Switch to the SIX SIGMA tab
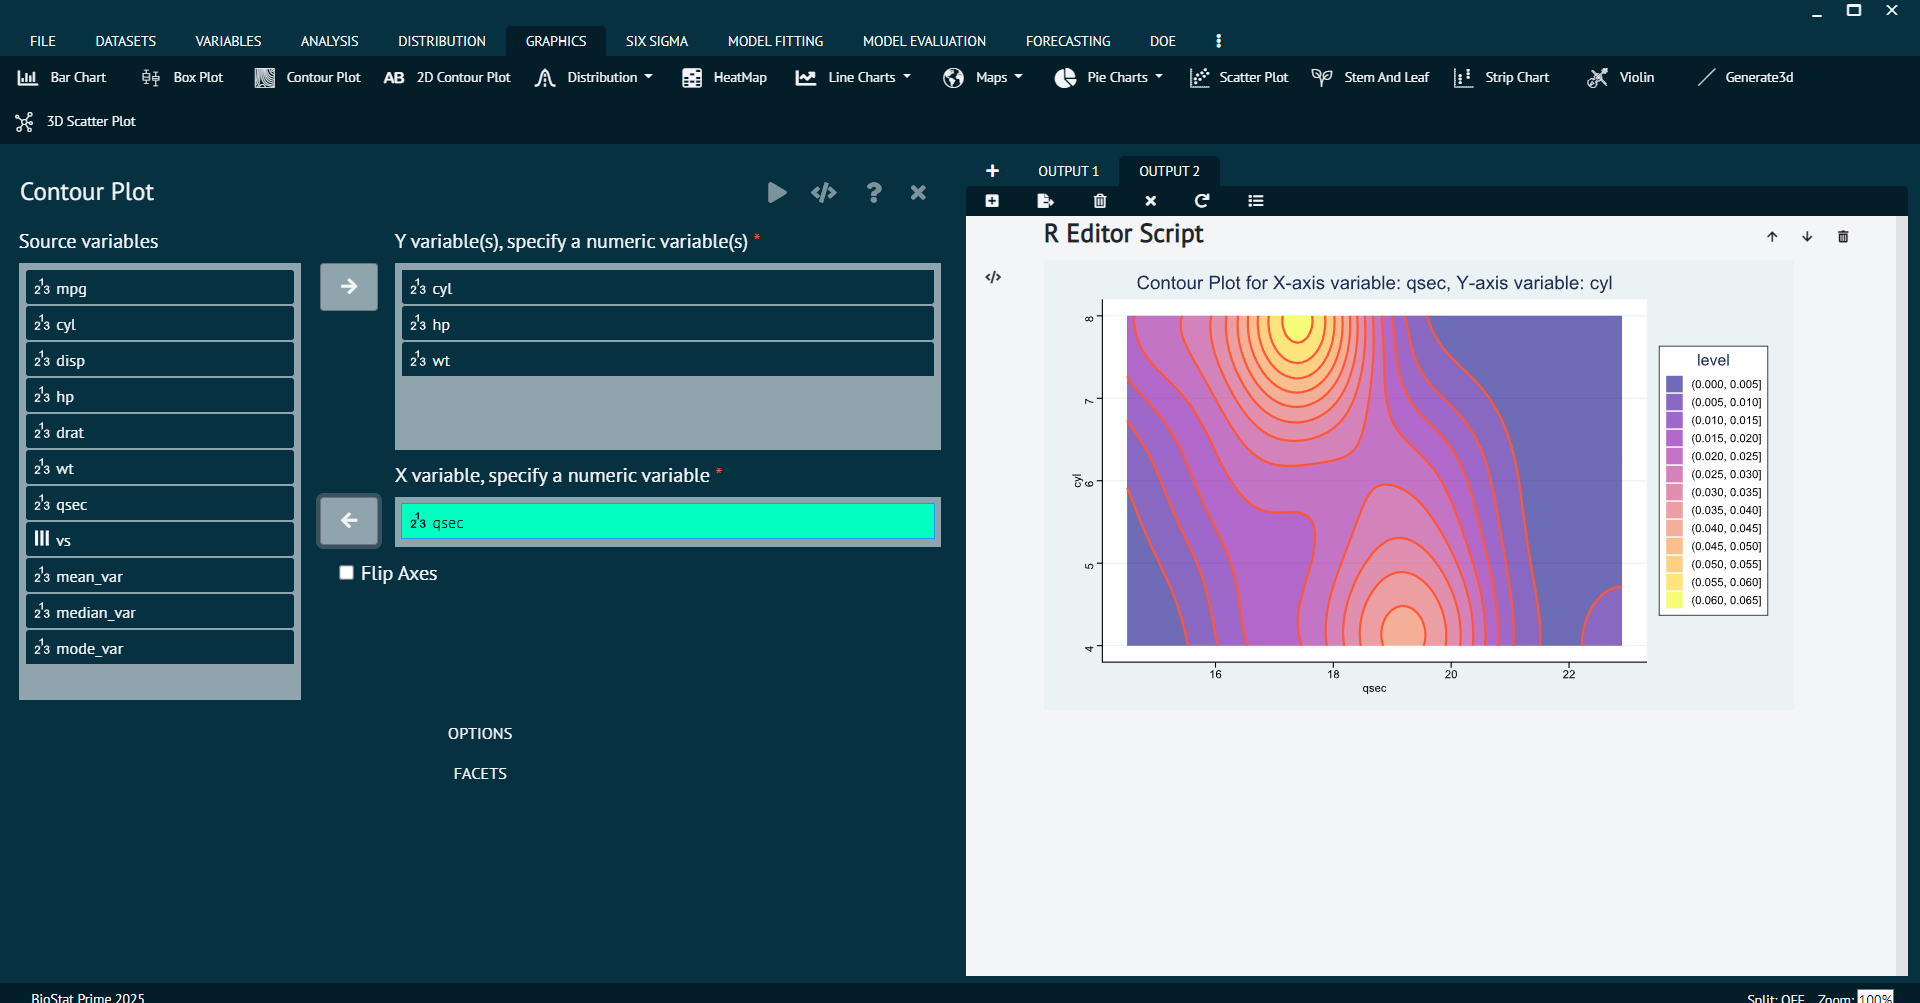The width and height of the screenshot is (1920, 1003). (x=657, y=41)
